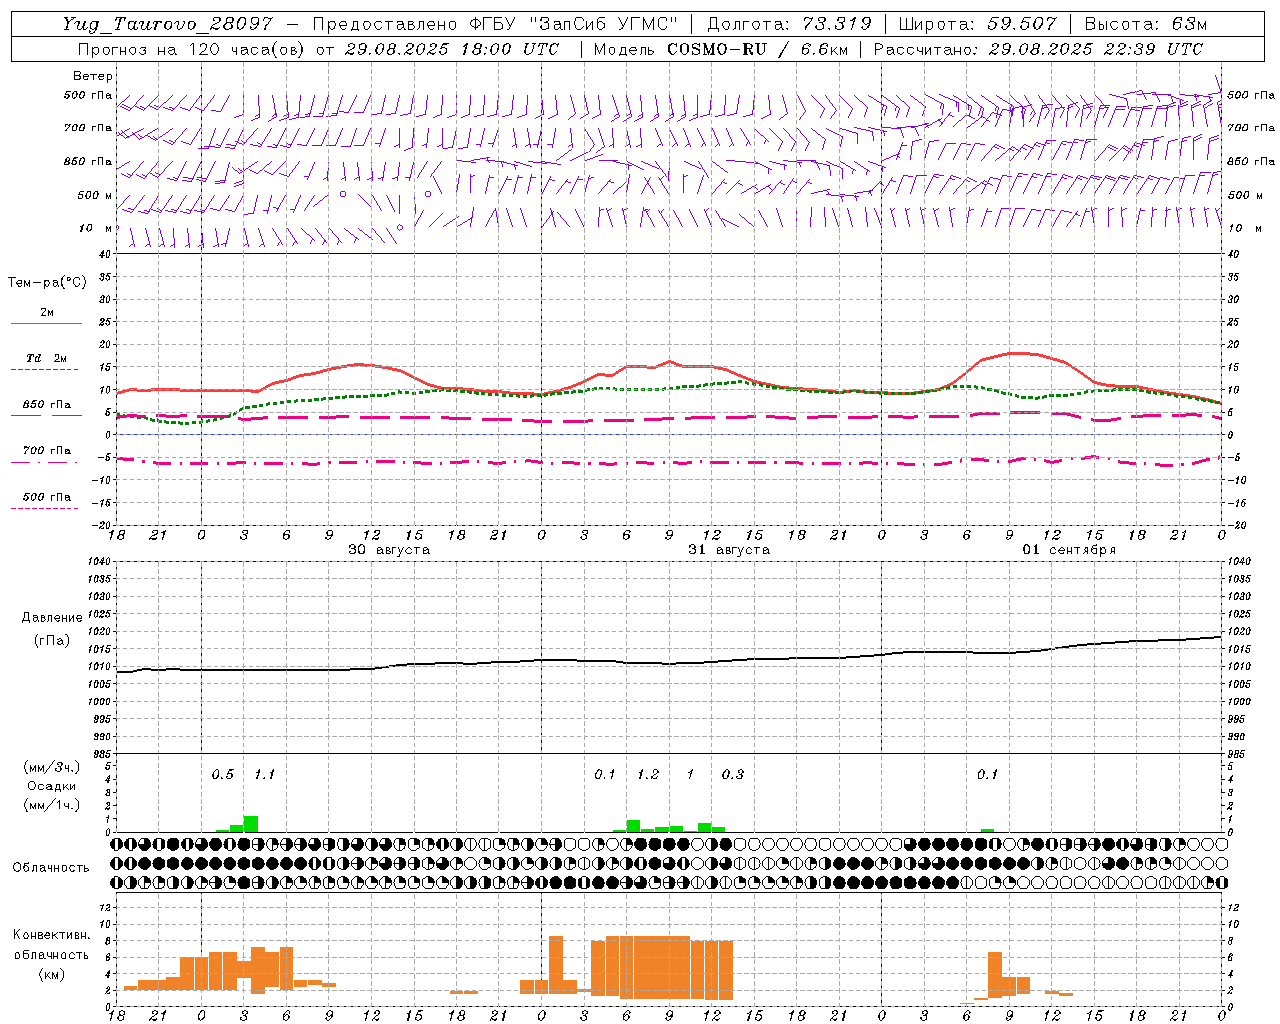This screenshot has height=1024, width=1280.
Task: Click the Осадки axis title
Action: pyautogui.click(x=51, y=786)
